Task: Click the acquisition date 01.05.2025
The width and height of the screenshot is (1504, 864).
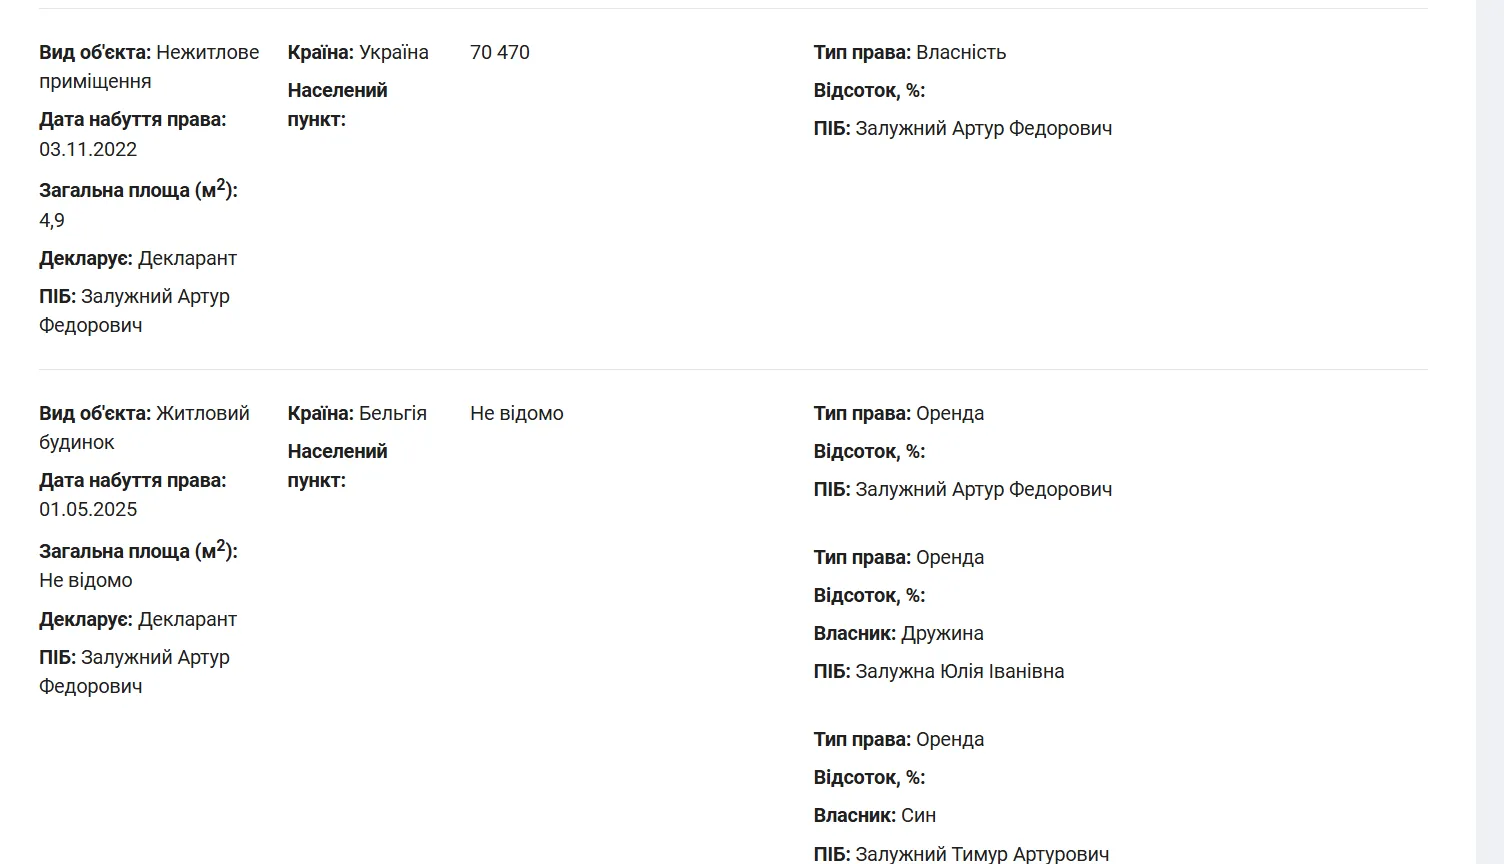Action: pos(88,509)
